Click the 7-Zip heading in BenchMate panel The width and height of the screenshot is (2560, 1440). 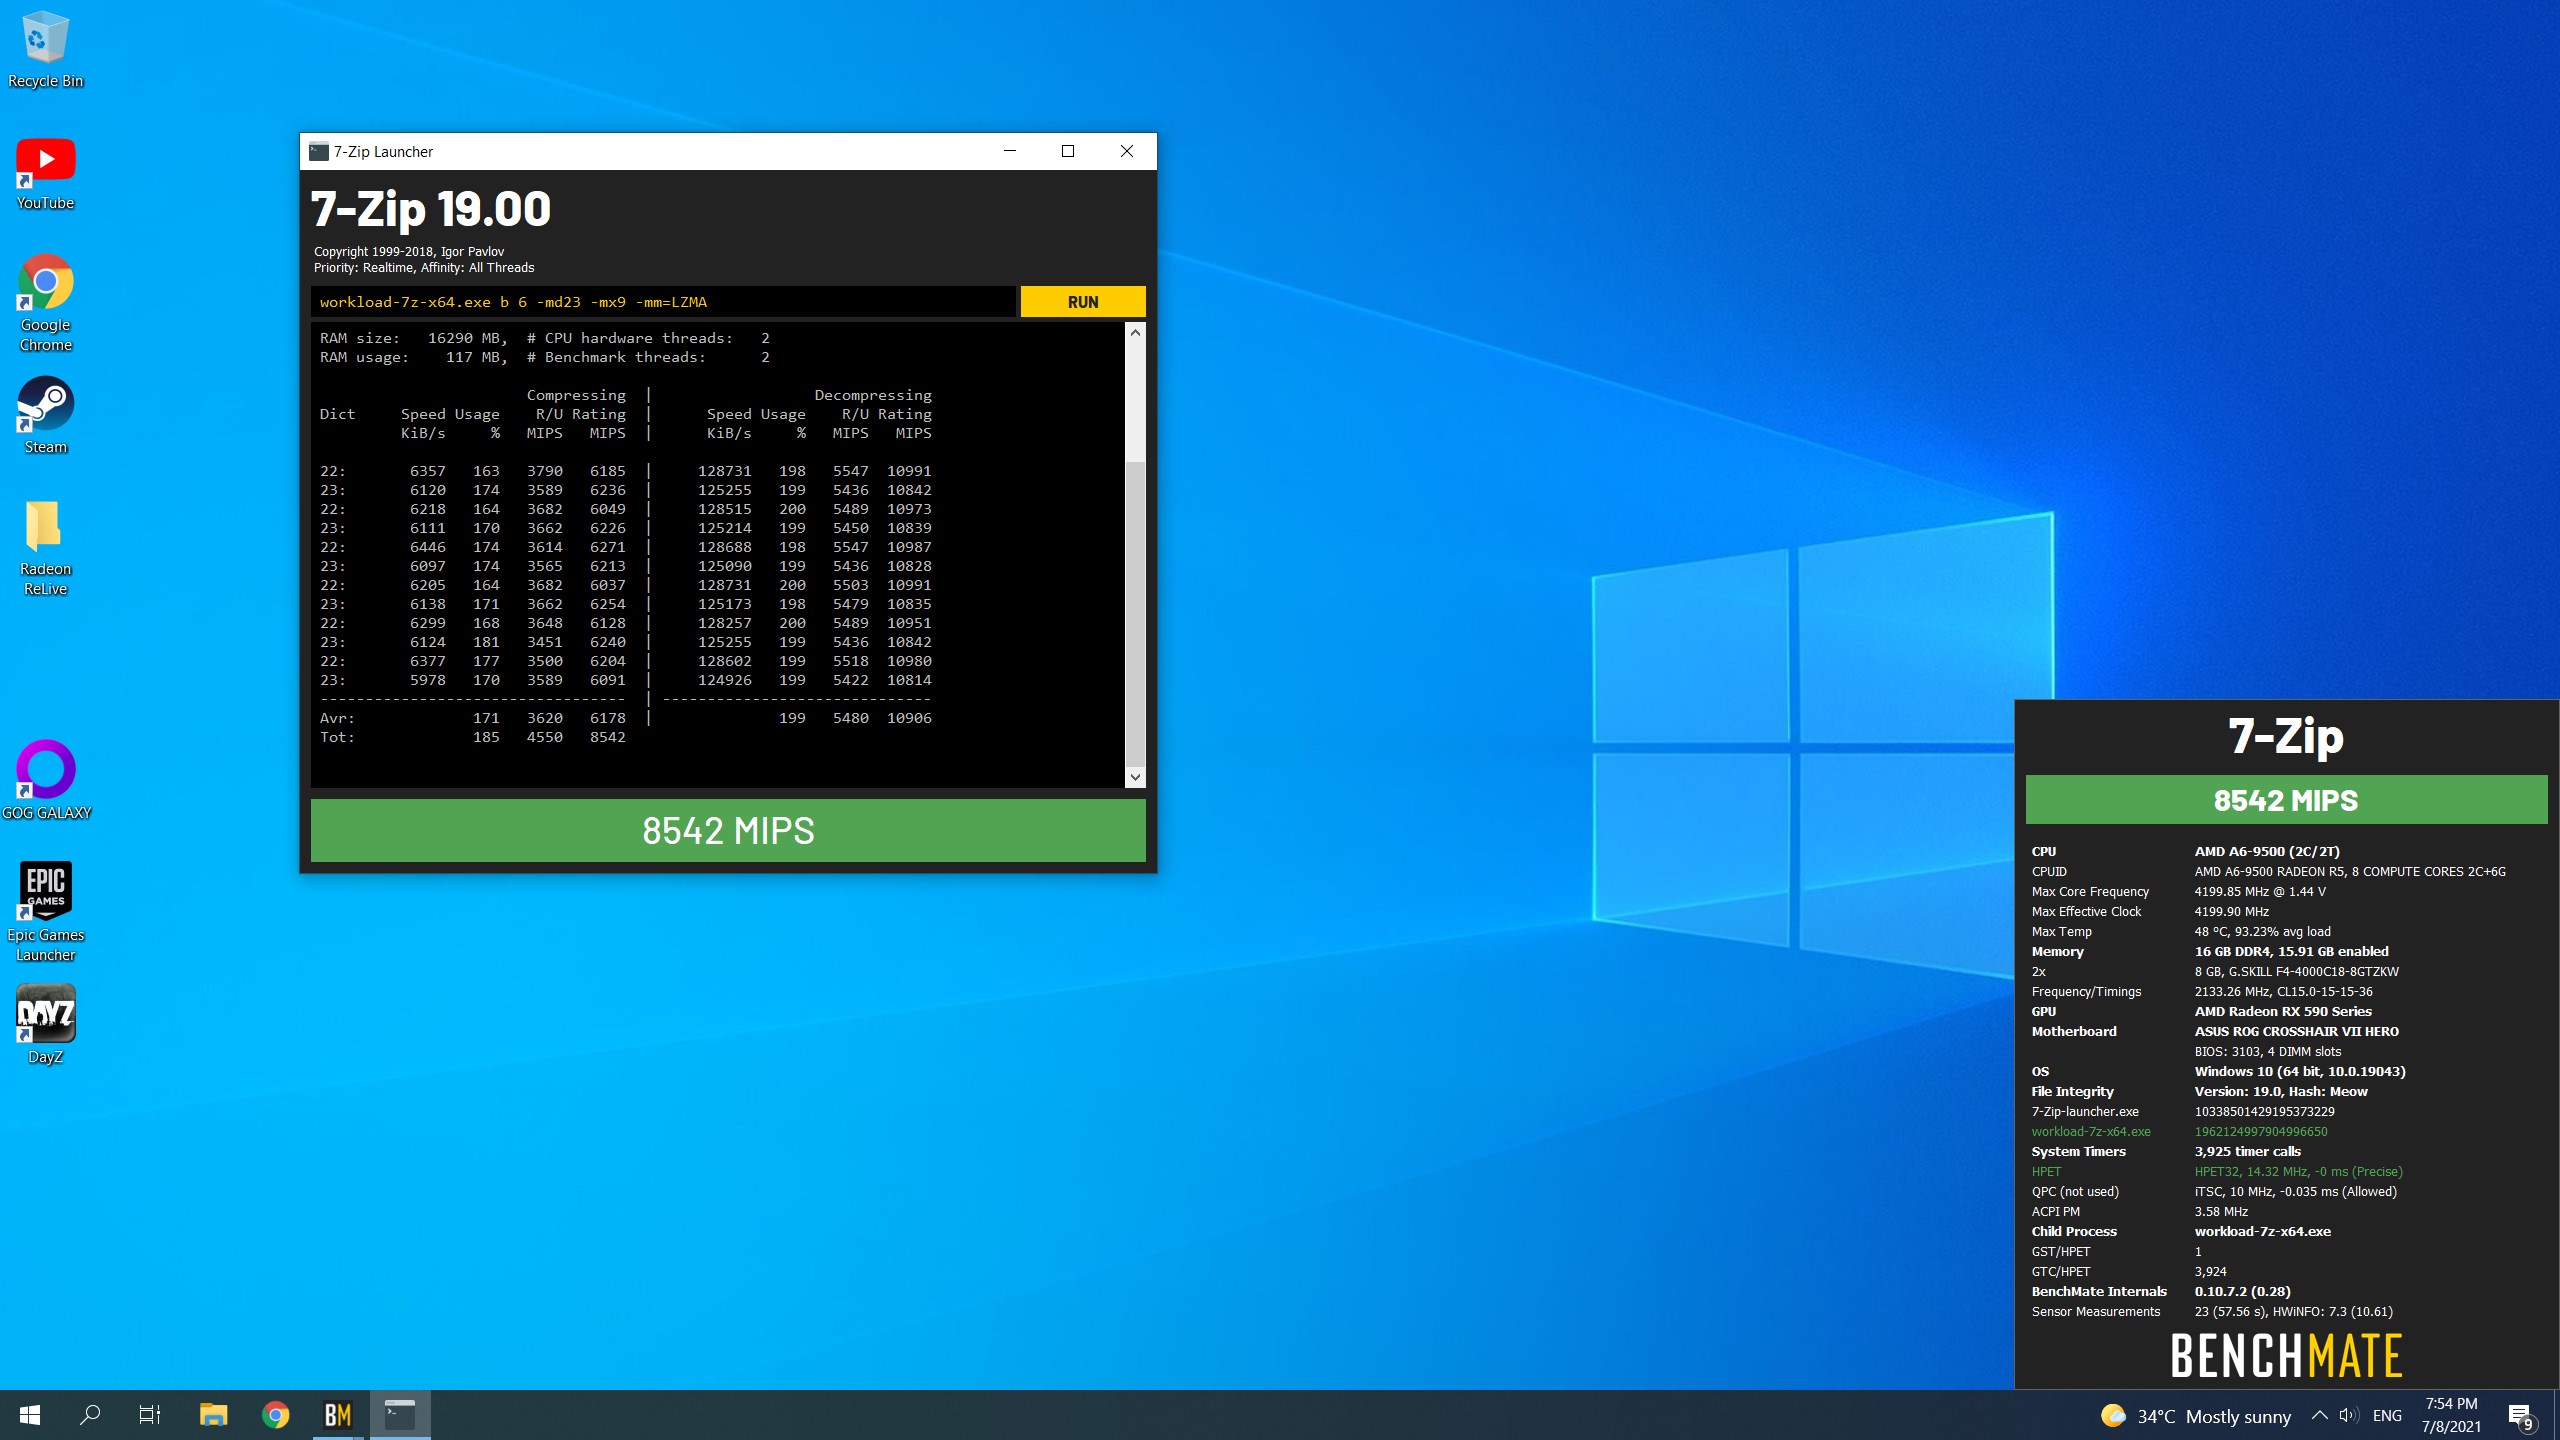coord(2286,736)
